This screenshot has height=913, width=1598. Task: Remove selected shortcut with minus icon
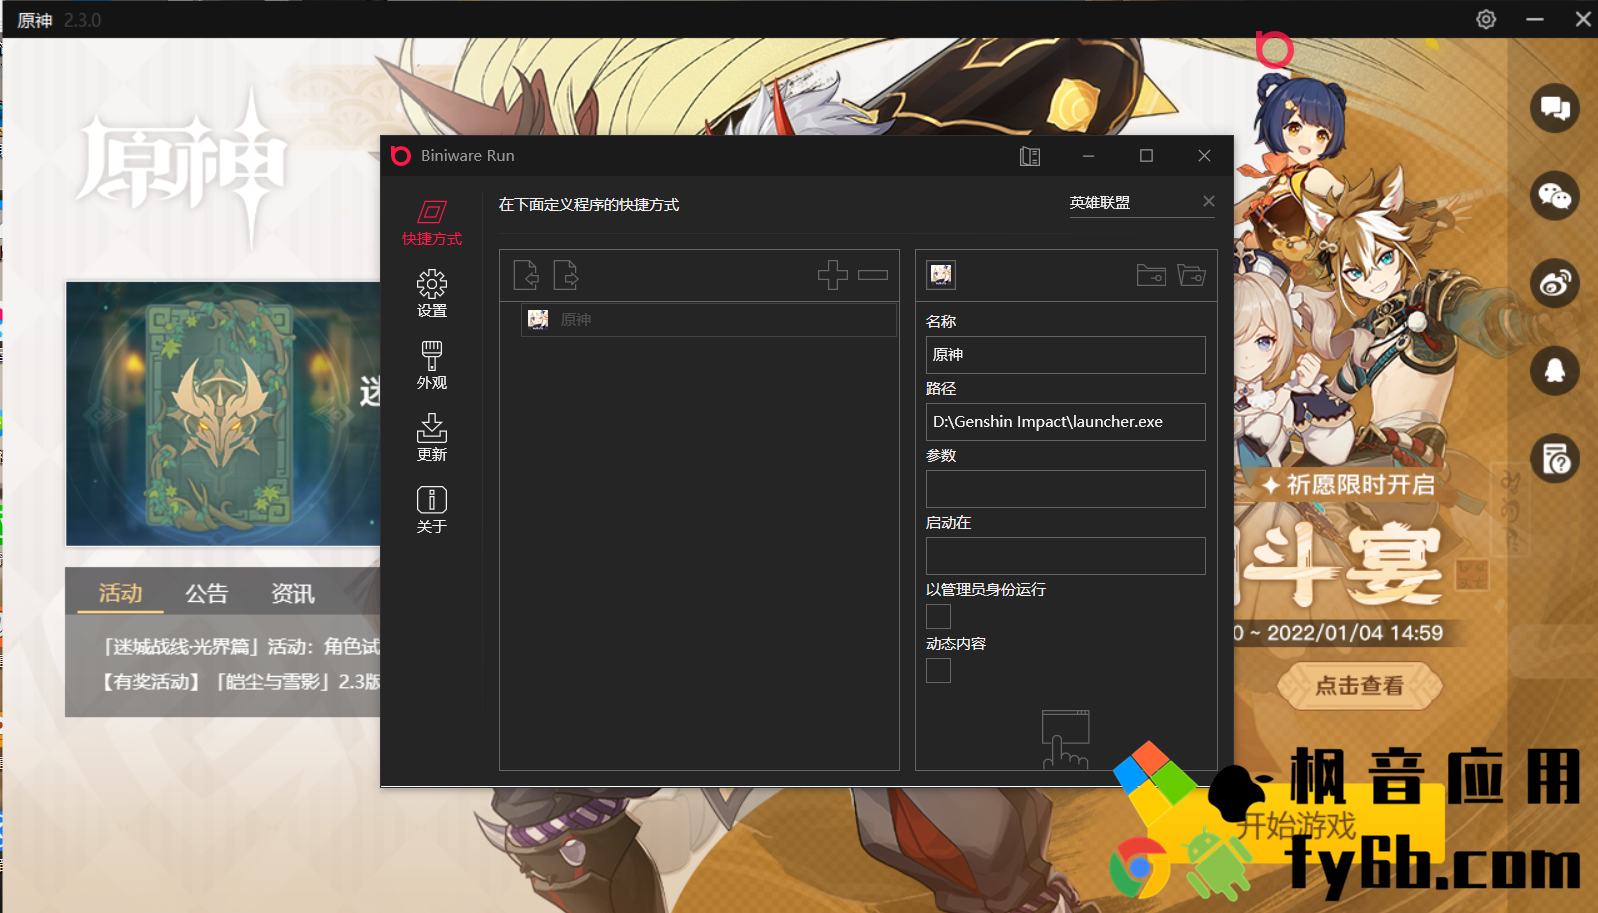pyautogui.click(x=873, y=275)
